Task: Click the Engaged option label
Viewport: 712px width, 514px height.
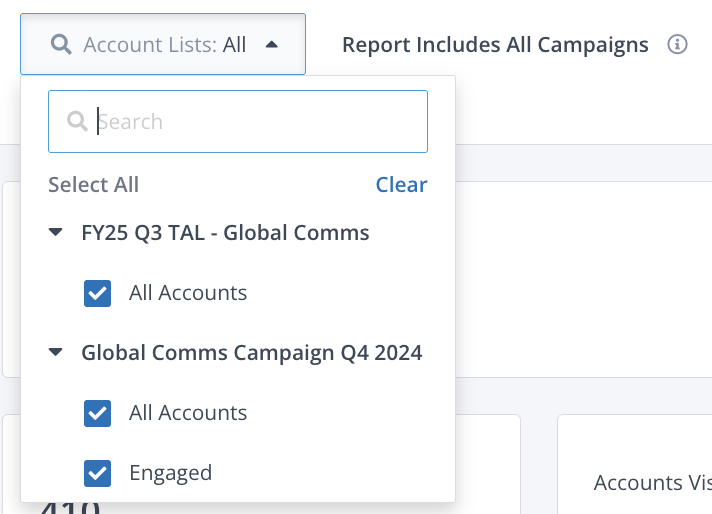Action: pos(170,473)
